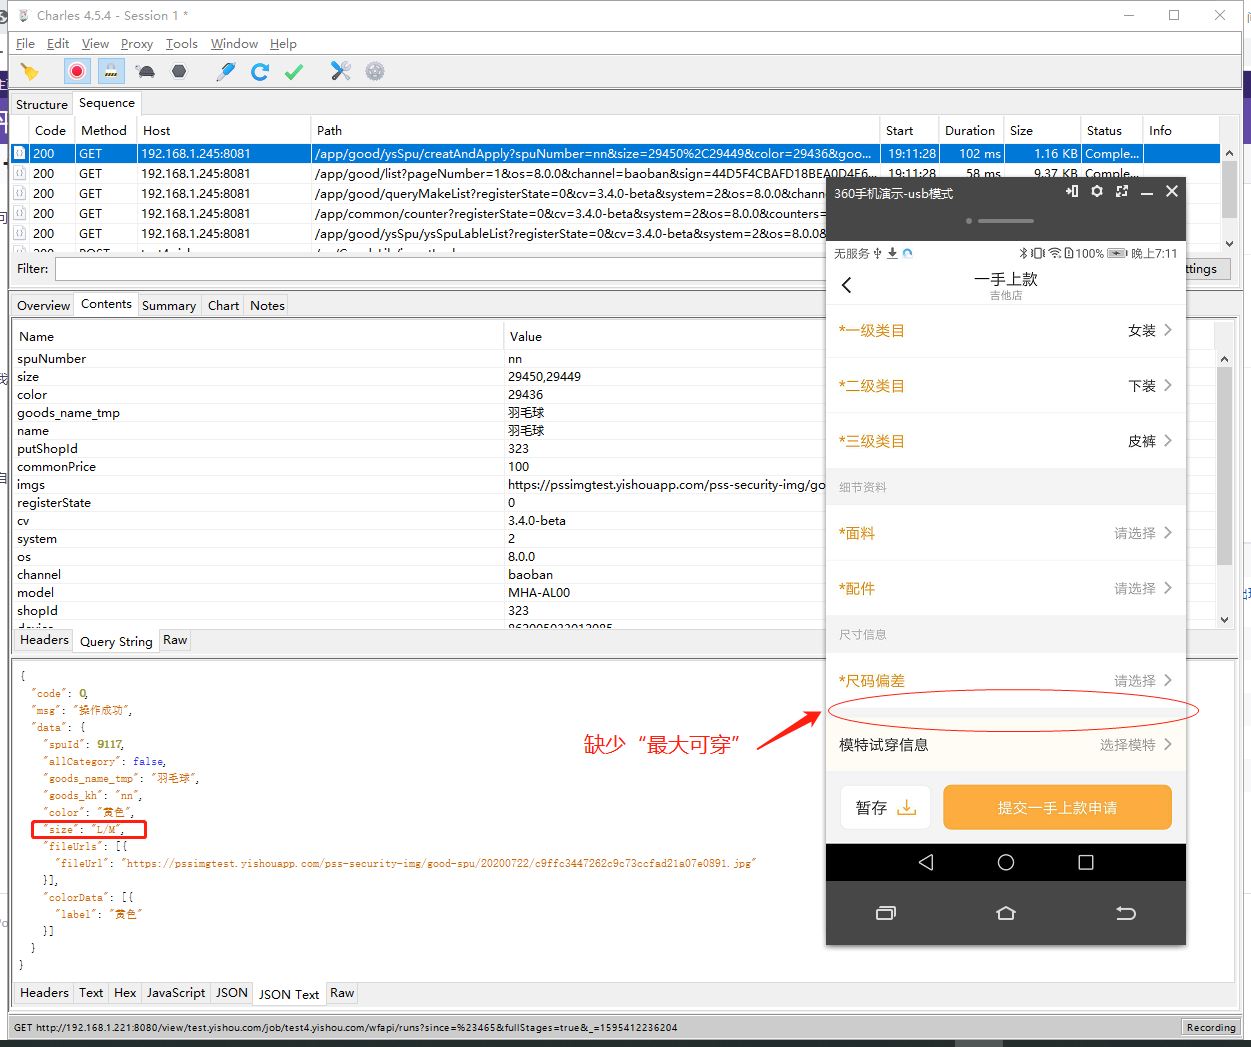The height and width of the screenshot is (1047, 1251).
Task: Clear the session with the broom icon
Action: tap(30, 71)
